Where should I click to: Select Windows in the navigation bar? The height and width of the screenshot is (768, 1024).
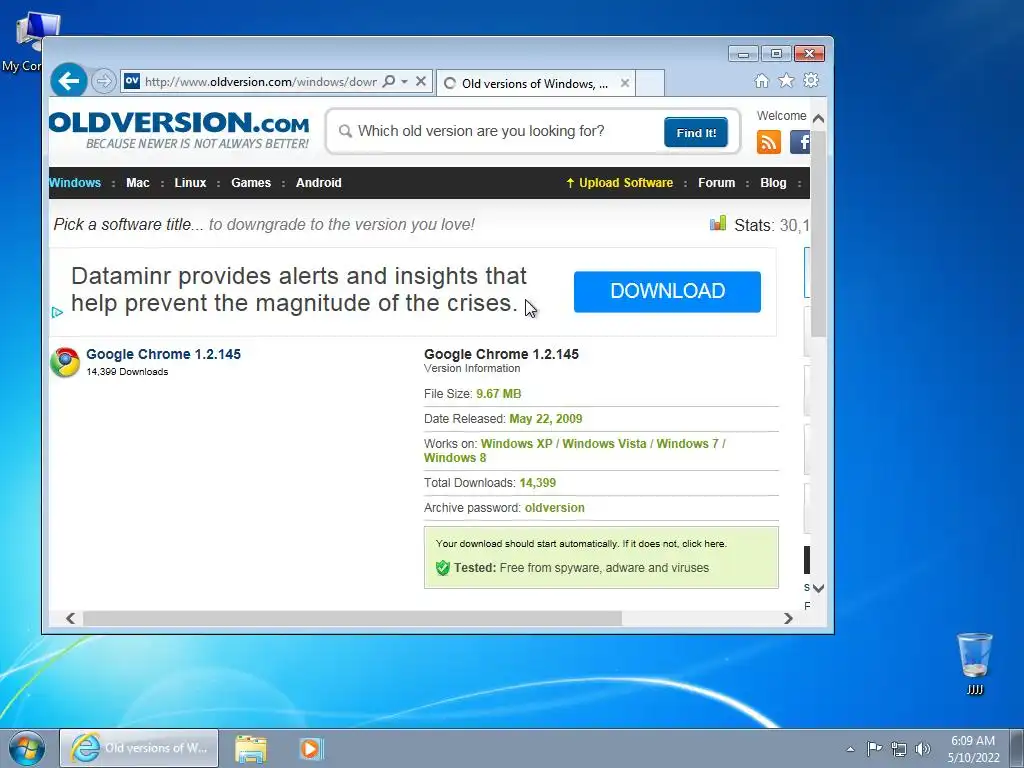(x=75, y=183)
